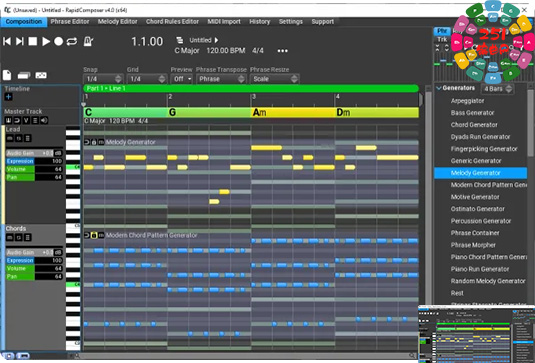The width and height of the screenshot is (535, 363).
Task: Adjust the Chords track Pan slider
Action: [x=34, y=277]
